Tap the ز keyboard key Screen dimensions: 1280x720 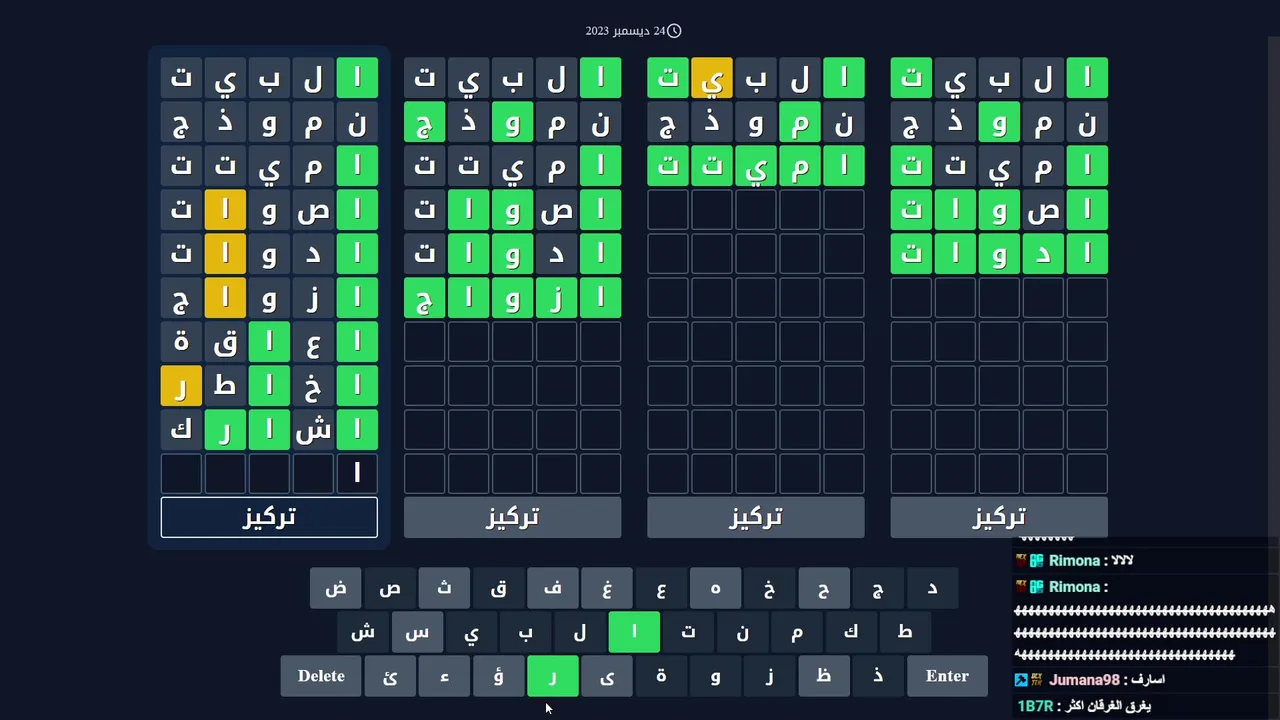(x=769, y=676)
